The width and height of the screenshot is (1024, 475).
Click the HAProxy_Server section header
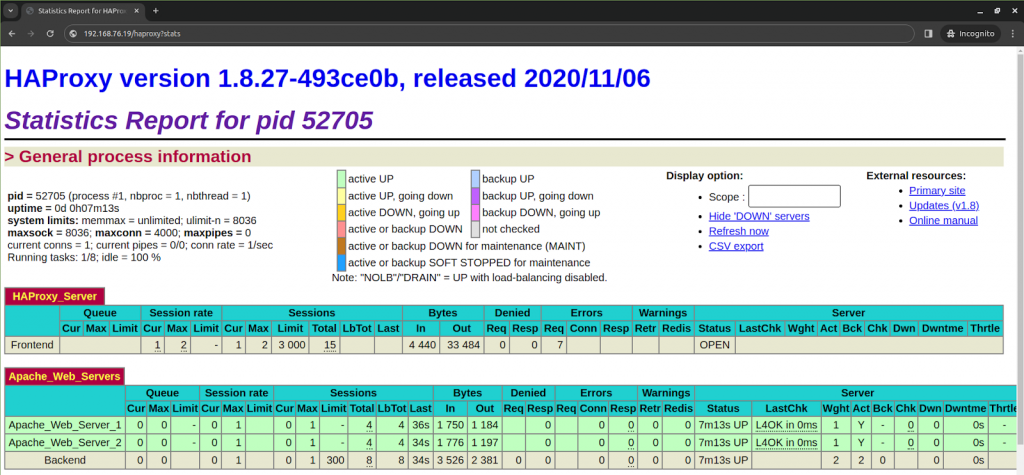[54, 297]
